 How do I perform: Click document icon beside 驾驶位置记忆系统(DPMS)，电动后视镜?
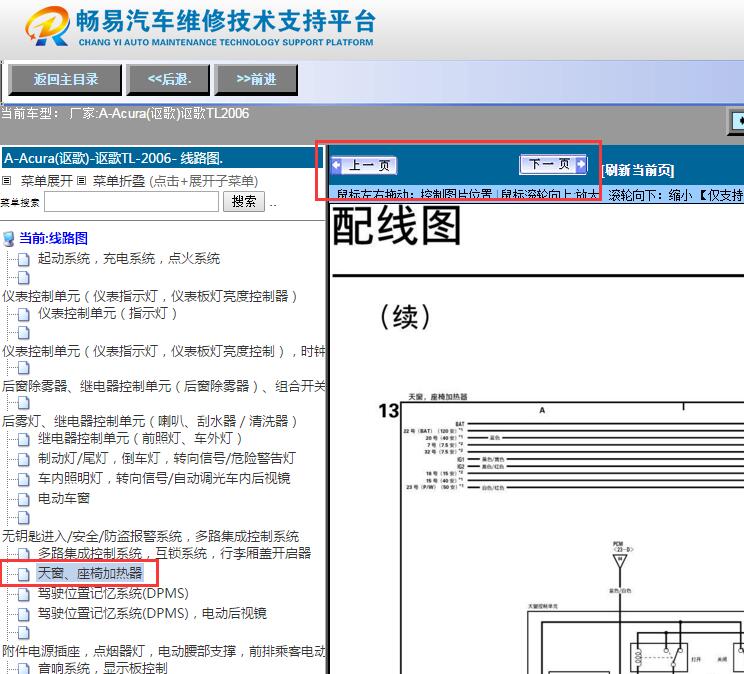point(23,614)
